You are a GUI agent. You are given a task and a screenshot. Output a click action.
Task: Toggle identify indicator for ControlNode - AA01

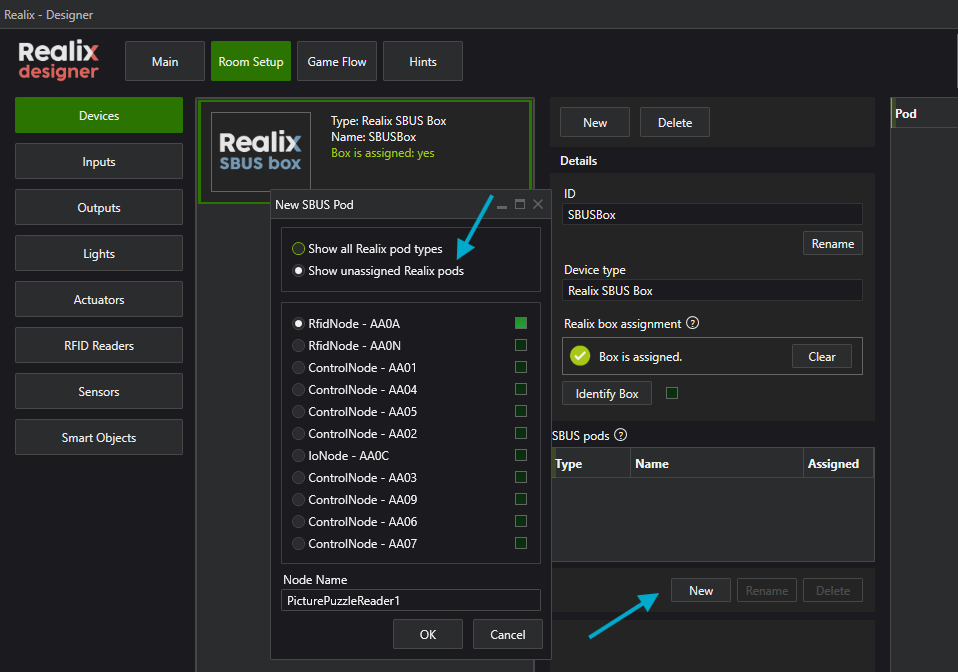tap(521, 367)
